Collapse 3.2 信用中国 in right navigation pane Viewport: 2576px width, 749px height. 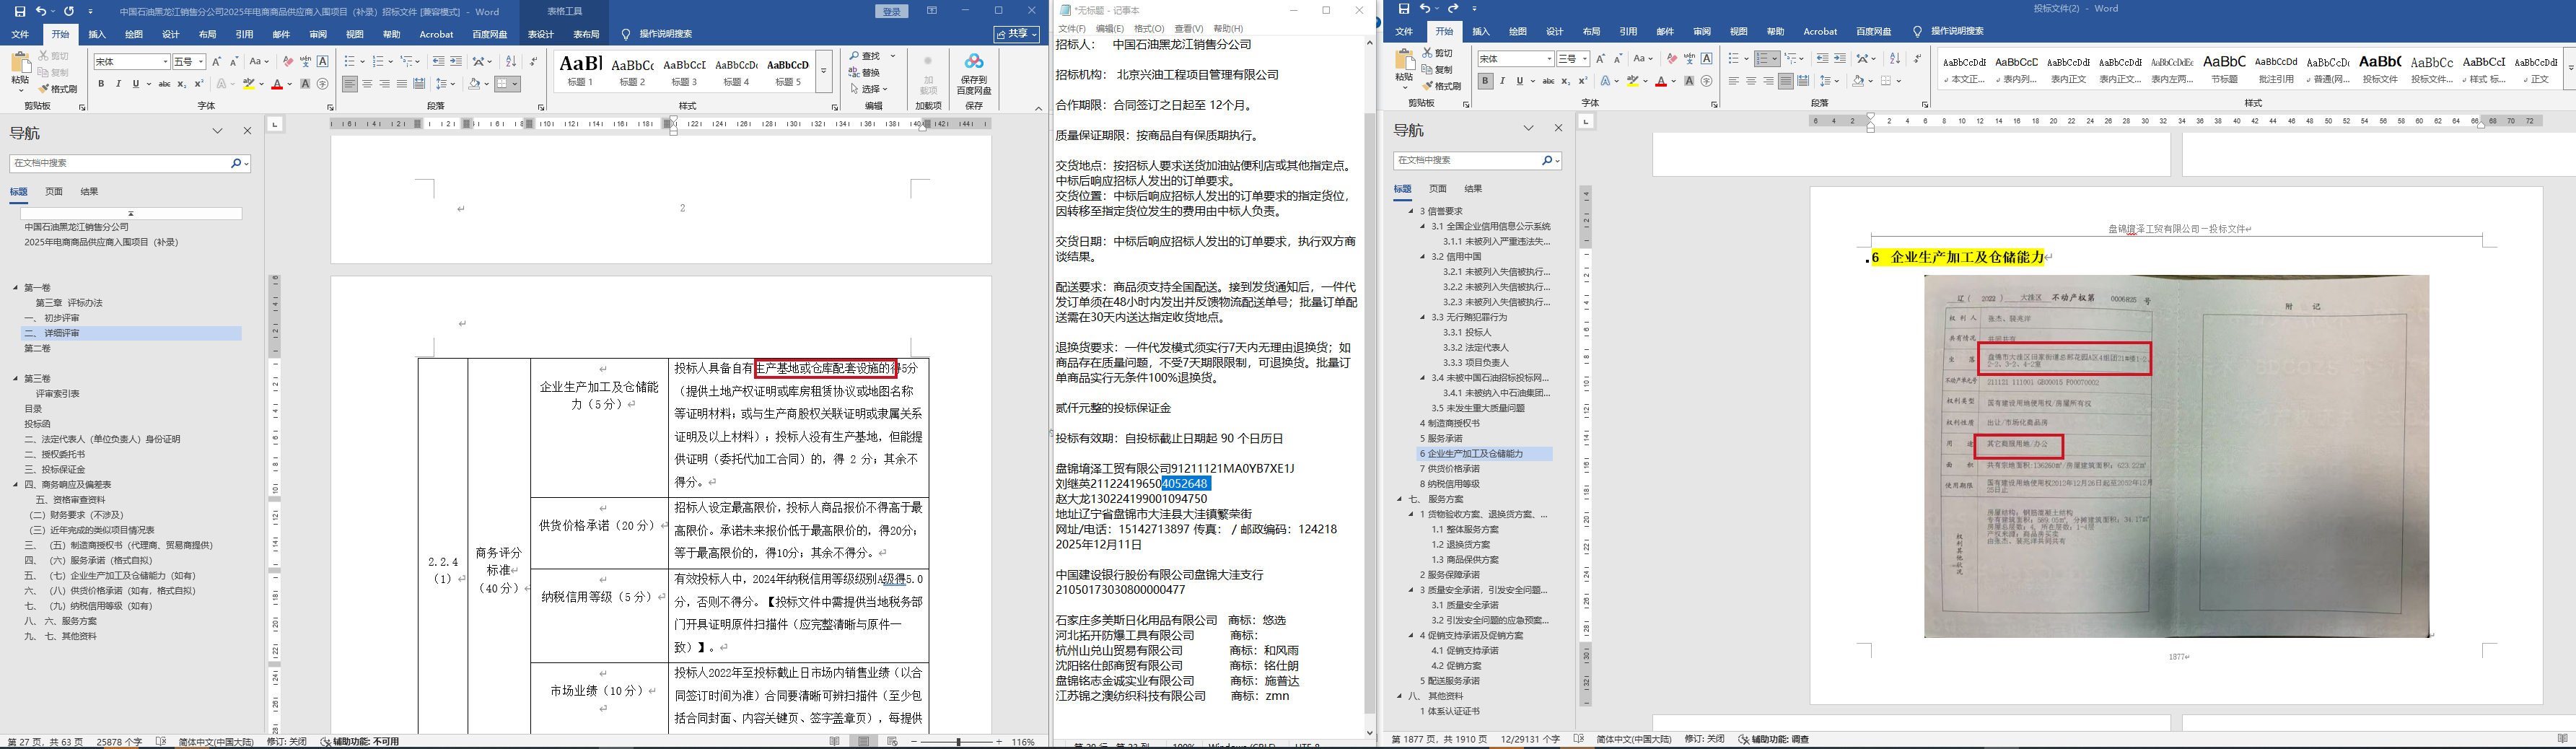pyautogui.click(x=1423, y=257)
